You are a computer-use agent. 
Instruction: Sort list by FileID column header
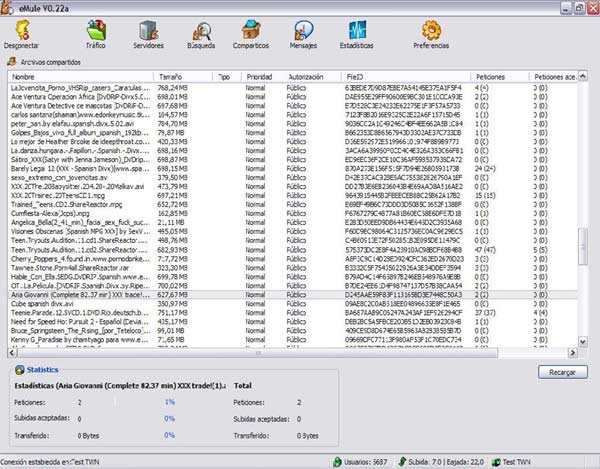[x=406, y=77]
